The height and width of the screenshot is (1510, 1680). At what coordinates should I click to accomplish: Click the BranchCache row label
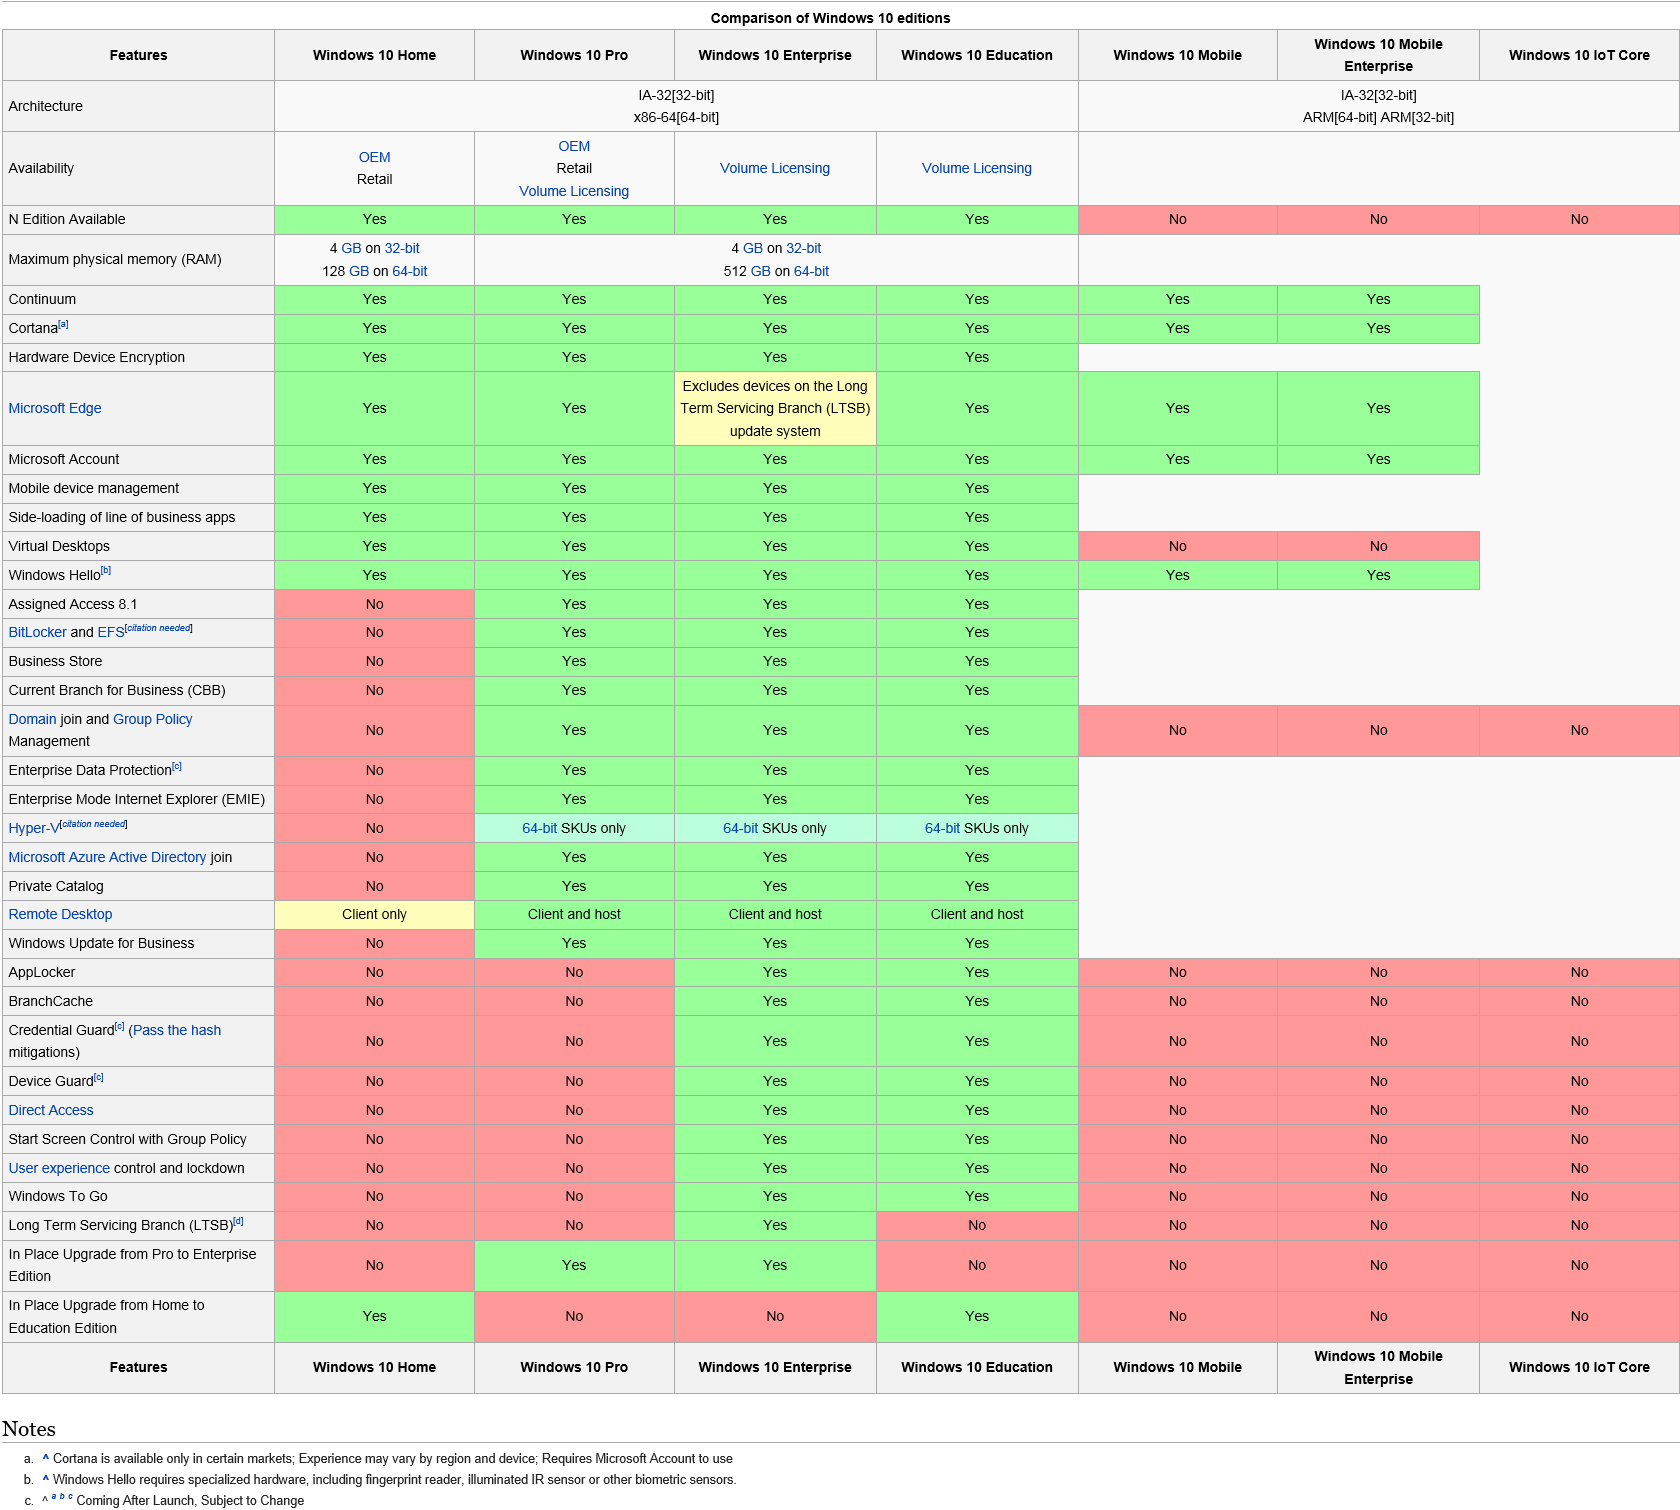pyautogui.click(x=50, y=1001)
